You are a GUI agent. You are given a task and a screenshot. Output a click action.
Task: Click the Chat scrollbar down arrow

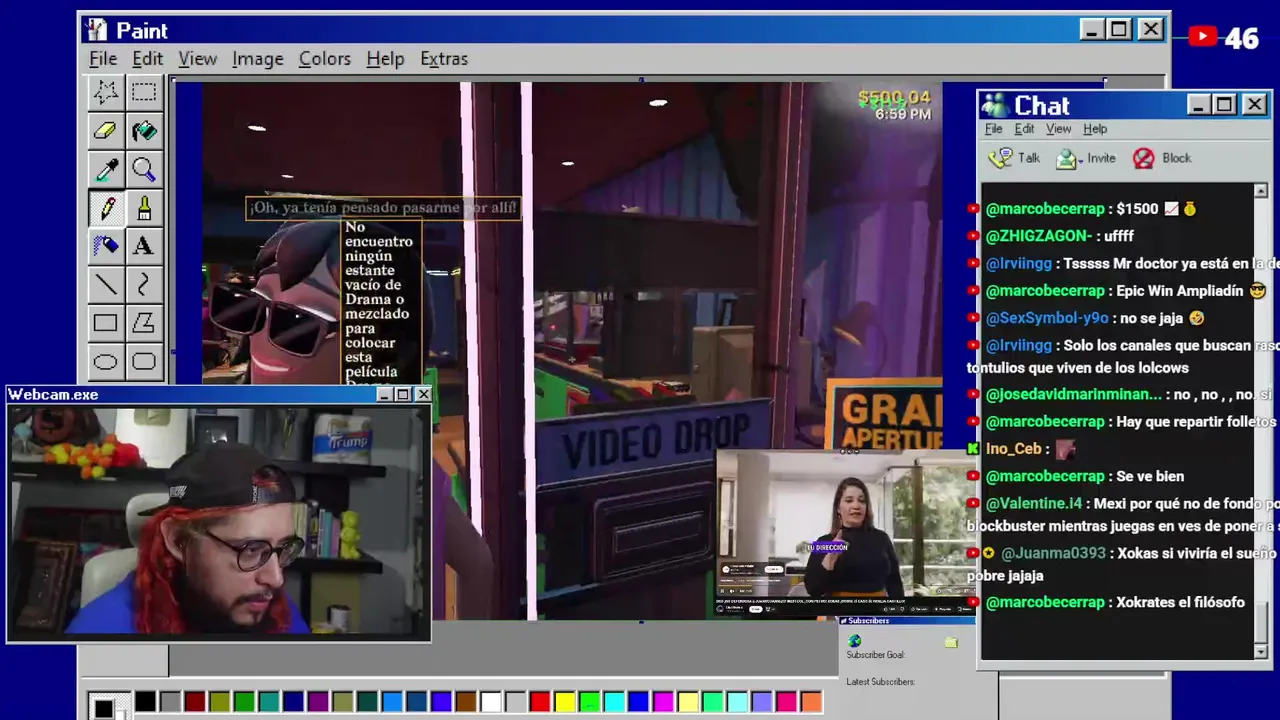click(1261, 651)
